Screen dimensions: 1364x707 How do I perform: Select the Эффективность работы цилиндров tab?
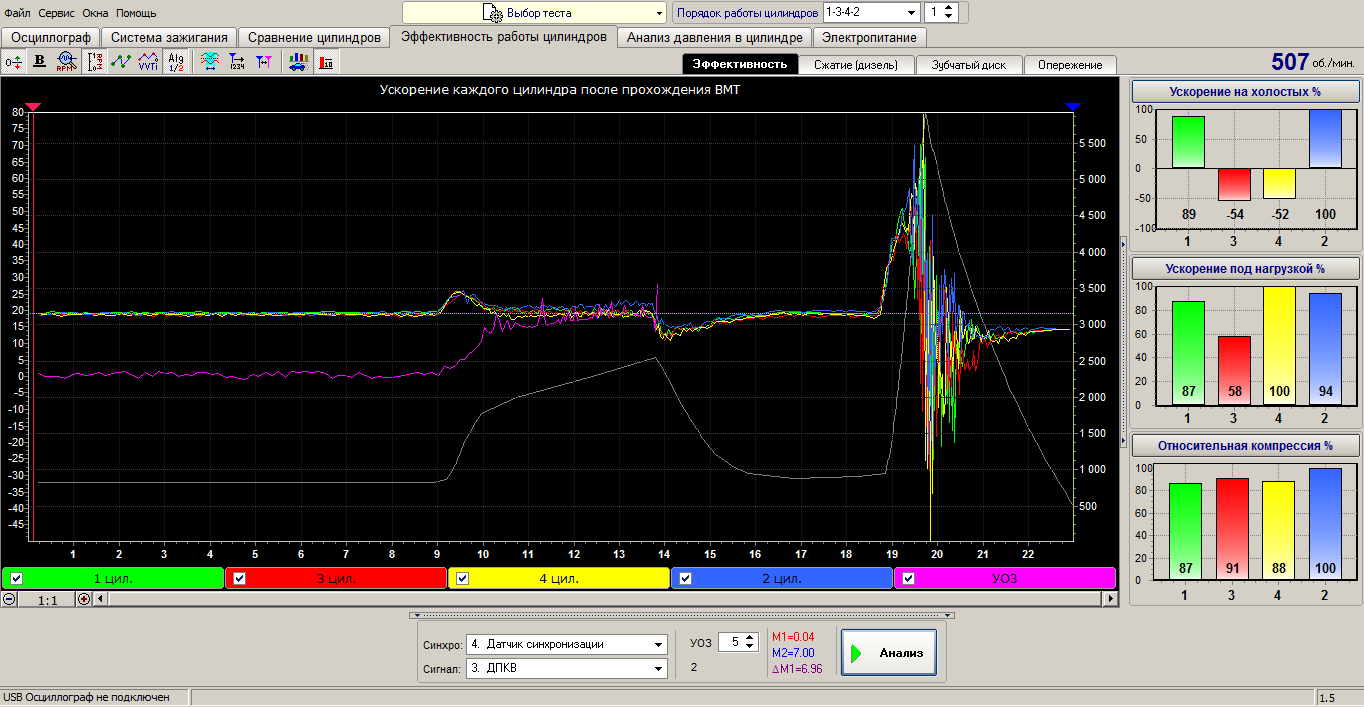click(x=503, y=37)
